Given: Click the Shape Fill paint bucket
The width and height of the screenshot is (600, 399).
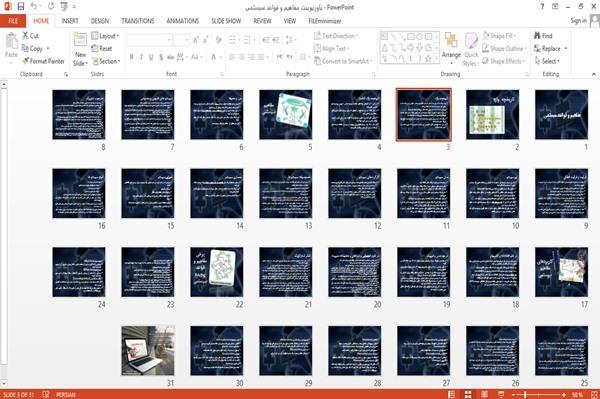Looking at the screenshot, I should click(486, 36).
